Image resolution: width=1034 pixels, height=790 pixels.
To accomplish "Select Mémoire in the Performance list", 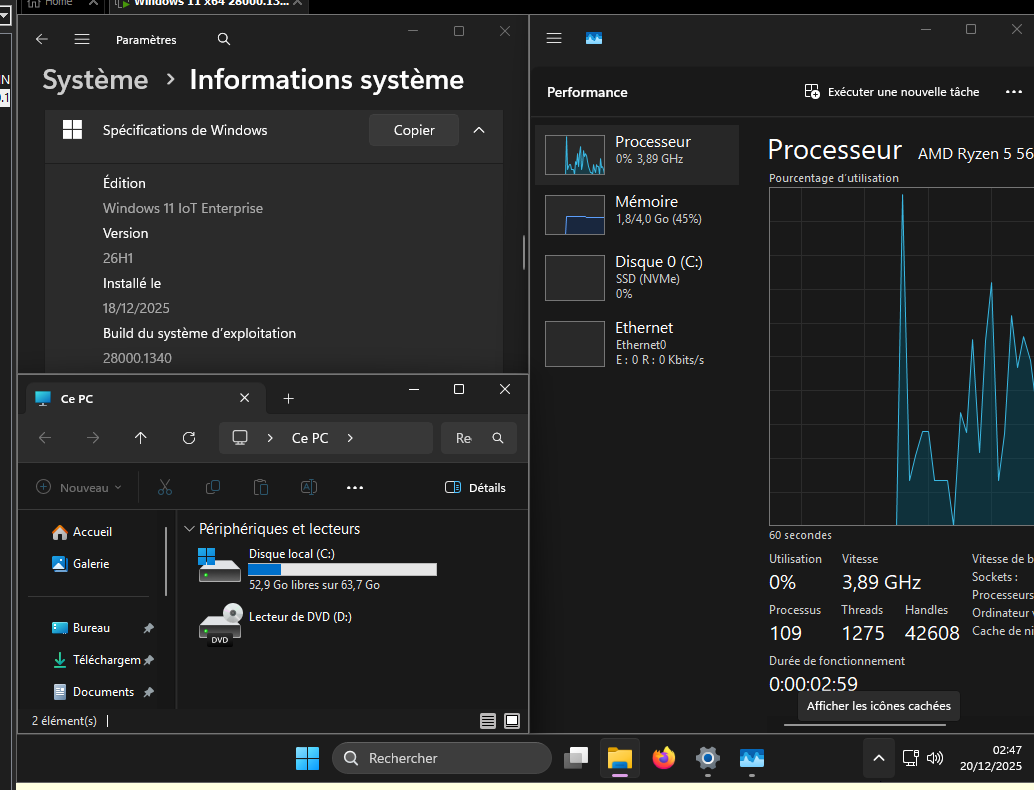I will pos(637,214).
